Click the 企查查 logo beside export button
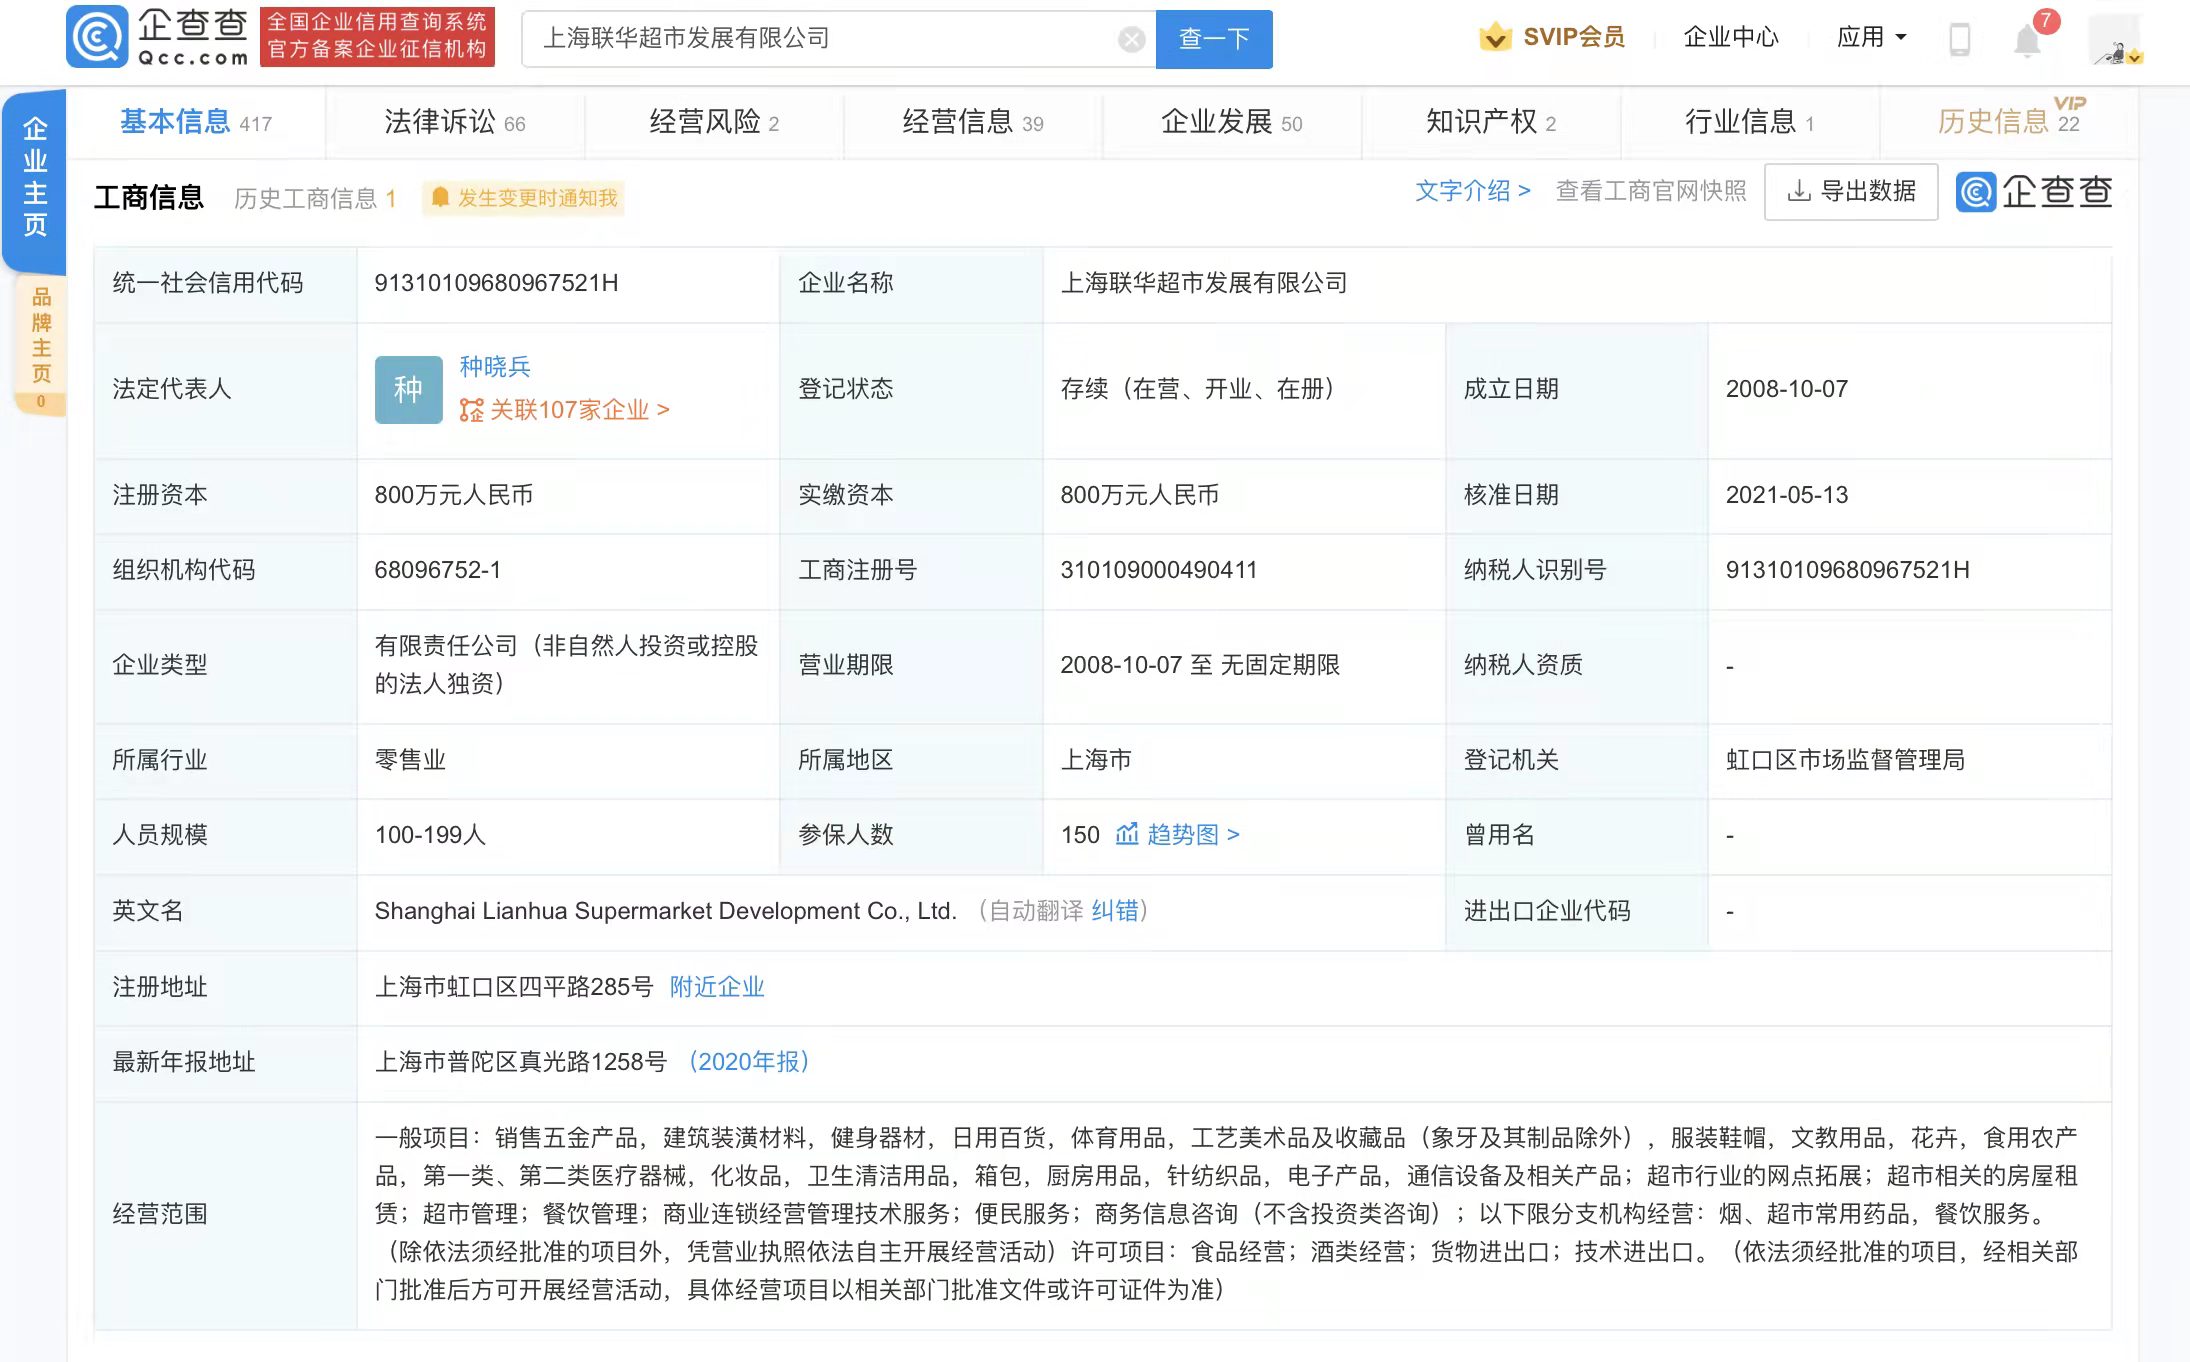This screenshot has width=2190, height=1362. 2033,192
